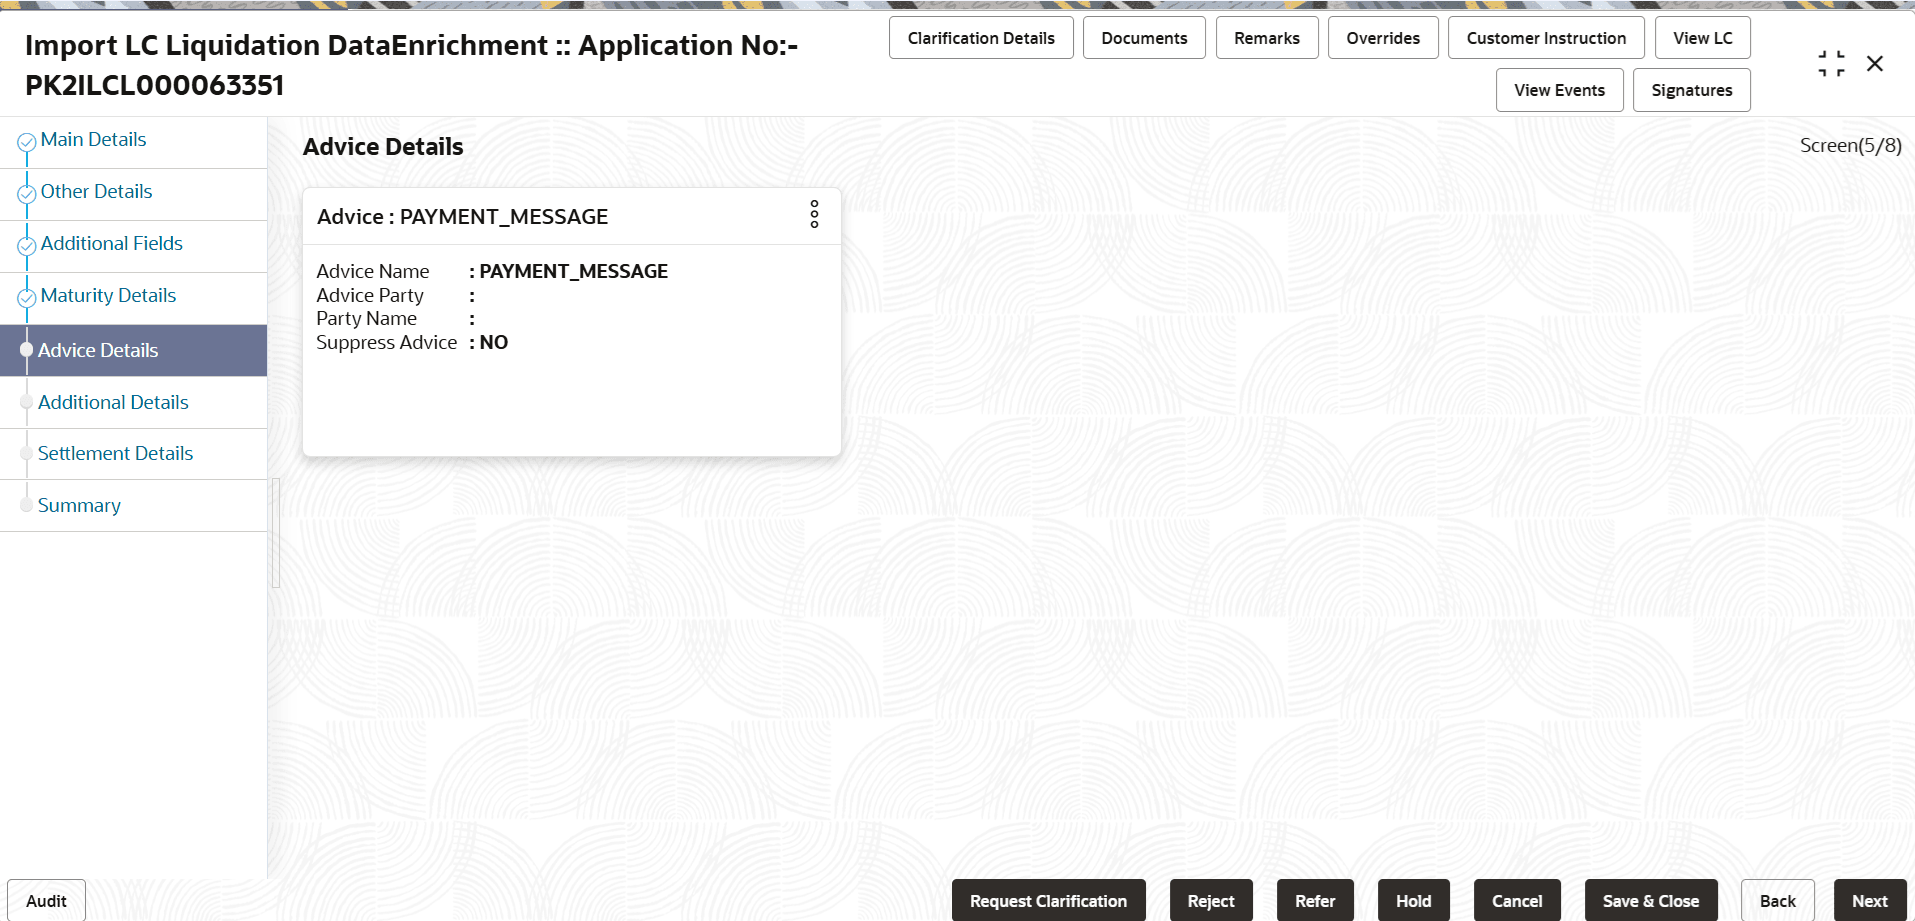The image size is (1915, 921).
Task: Click the Refer button
Action: (x=1315, y=901)
